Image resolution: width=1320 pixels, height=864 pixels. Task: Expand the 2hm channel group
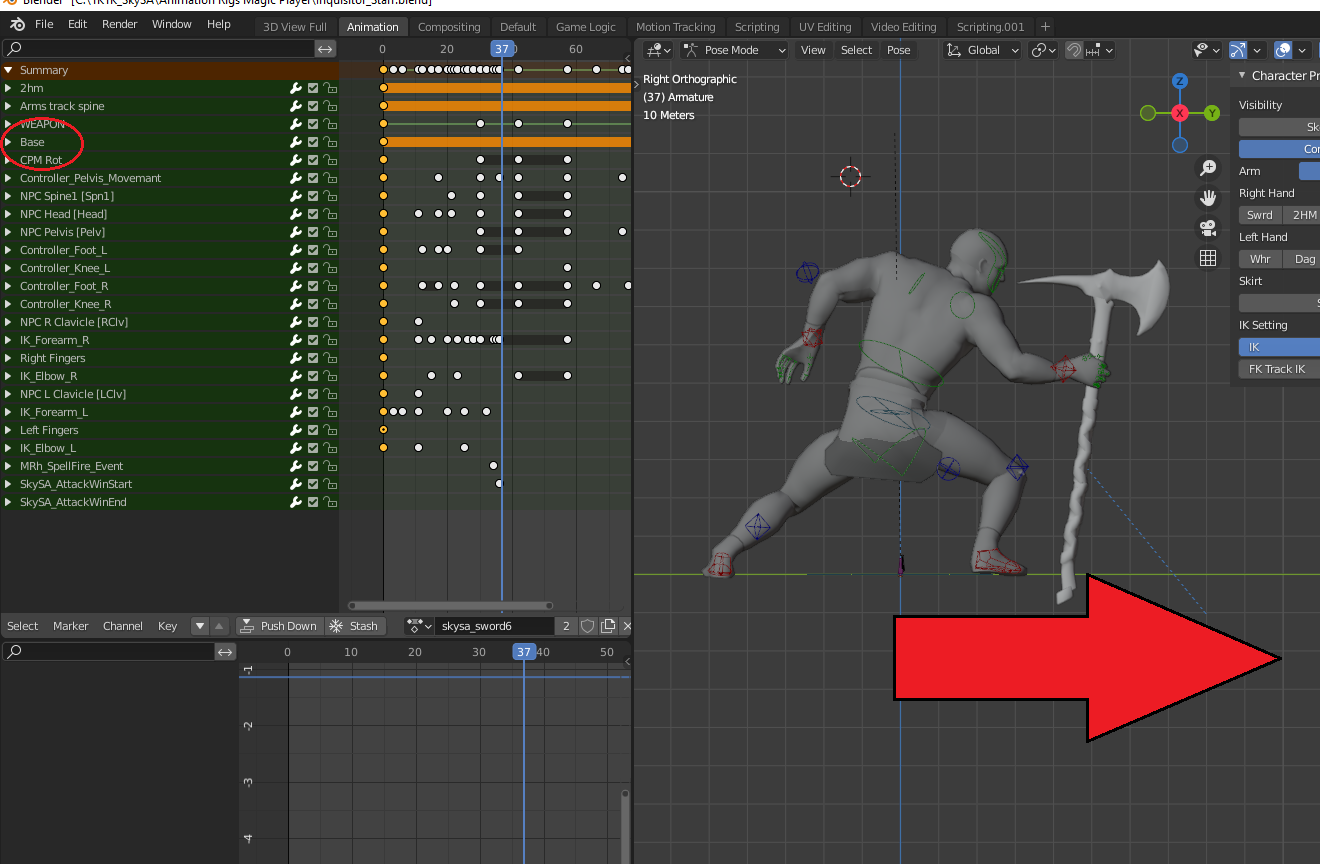tap(8, 88)
